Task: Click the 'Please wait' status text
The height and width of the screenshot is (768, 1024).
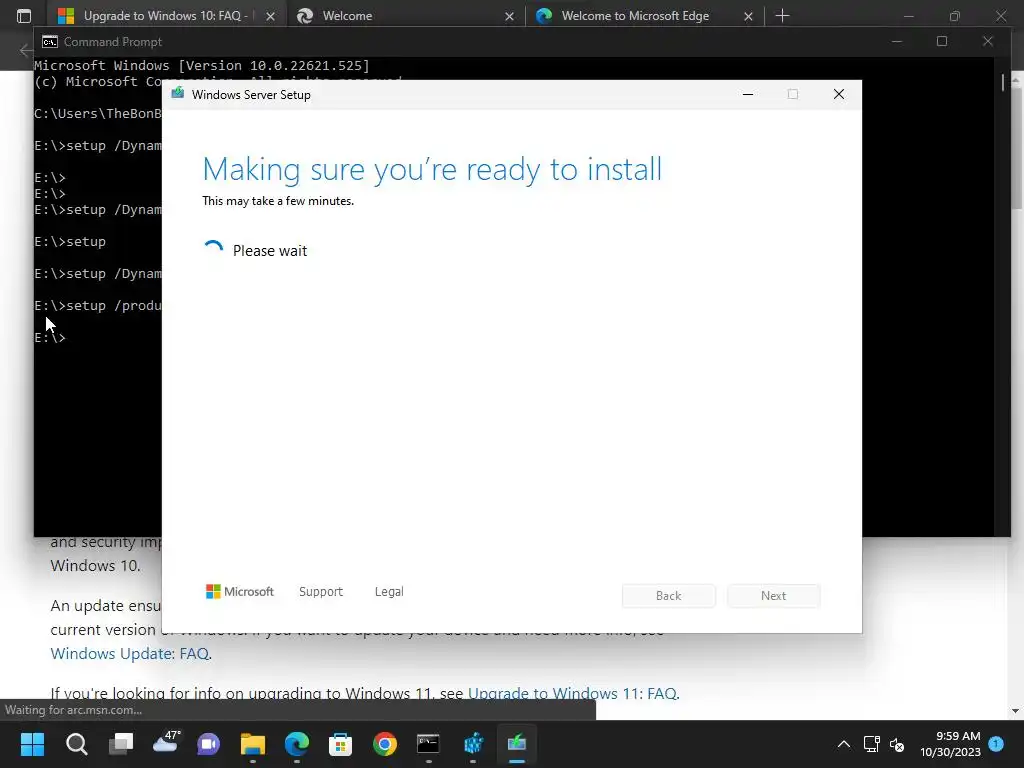Action: [270, 251]
